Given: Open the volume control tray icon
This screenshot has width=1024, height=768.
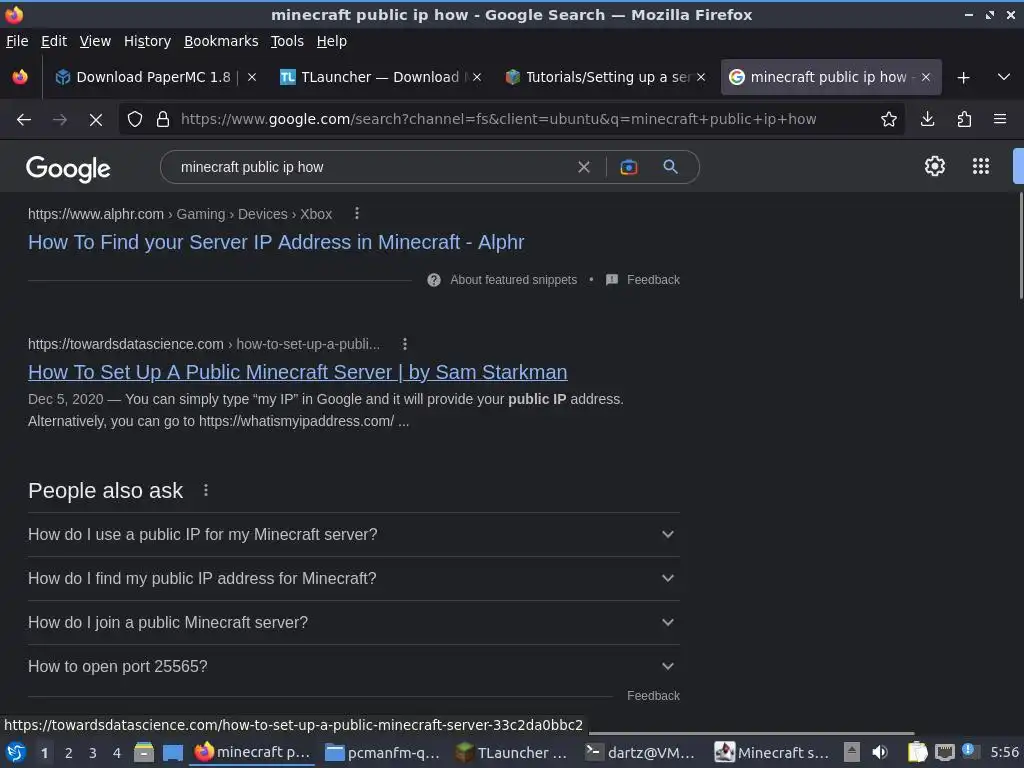Looking at the screenshot, I should 880,752.
